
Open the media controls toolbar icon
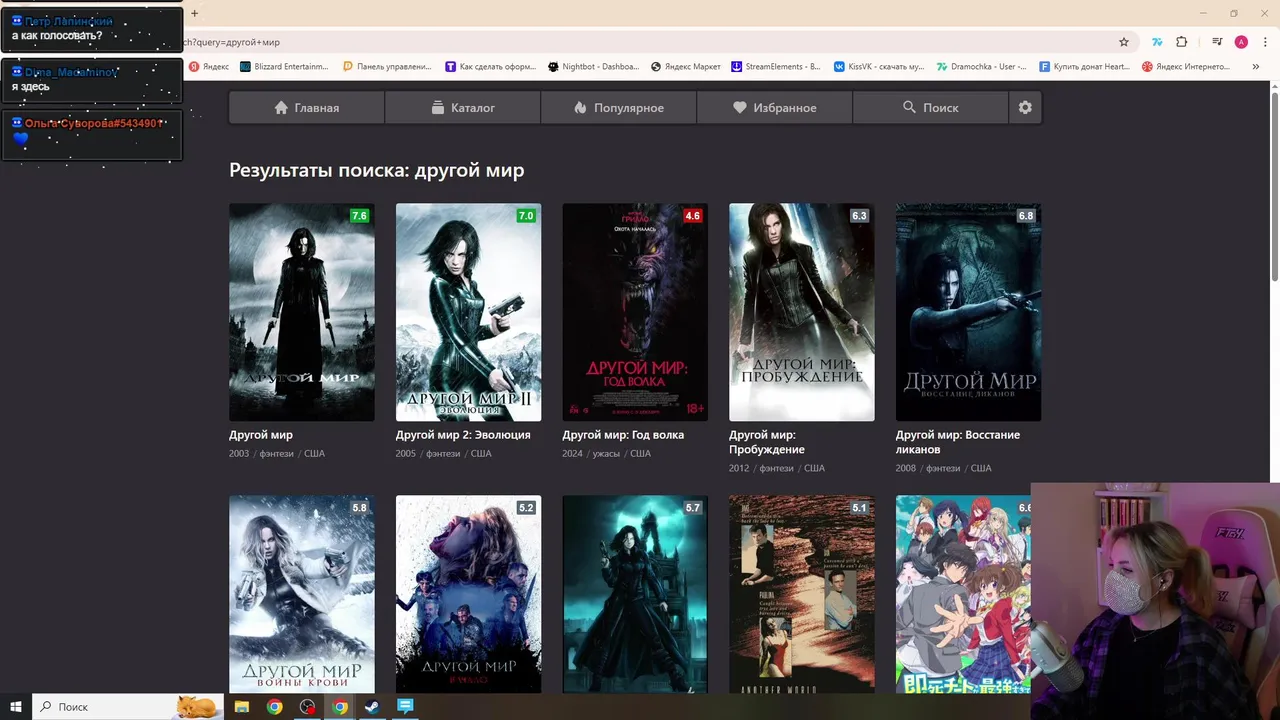click(1217, 42)
